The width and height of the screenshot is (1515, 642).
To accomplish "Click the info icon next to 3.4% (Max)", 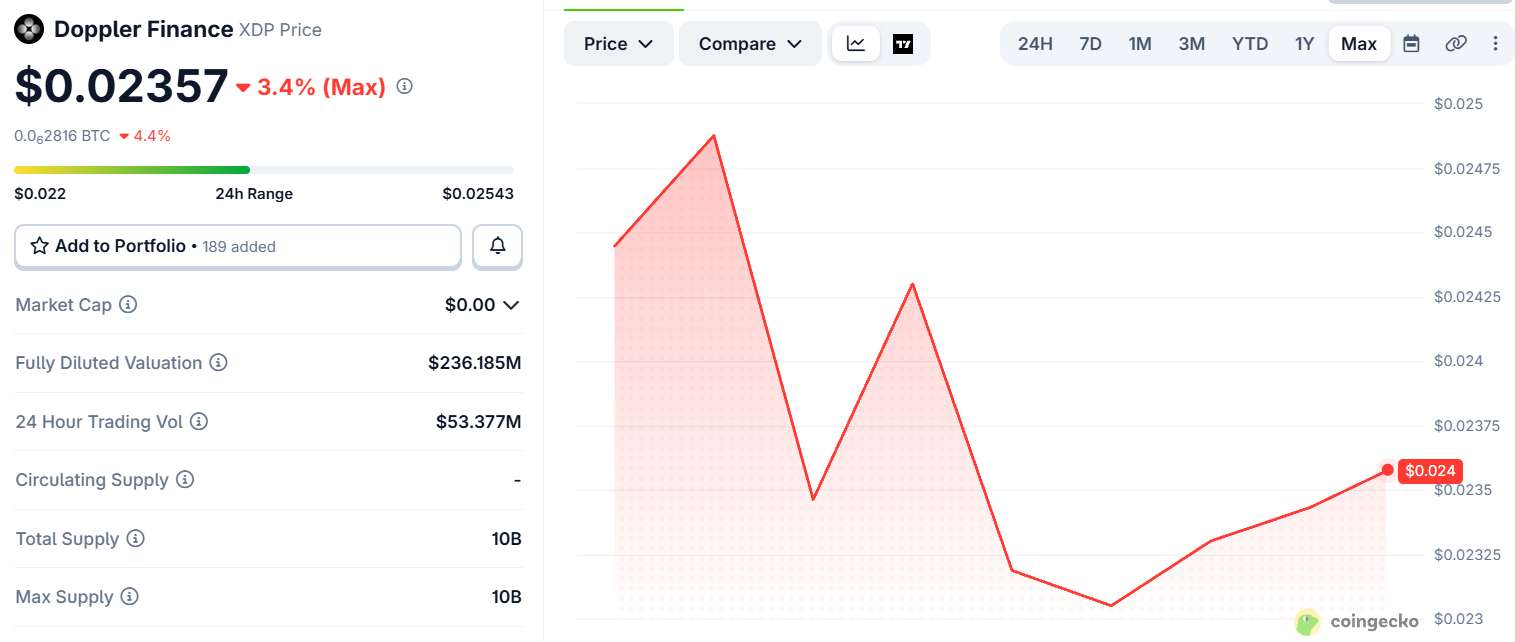I will pyautogui.click(x=404, y=87).
